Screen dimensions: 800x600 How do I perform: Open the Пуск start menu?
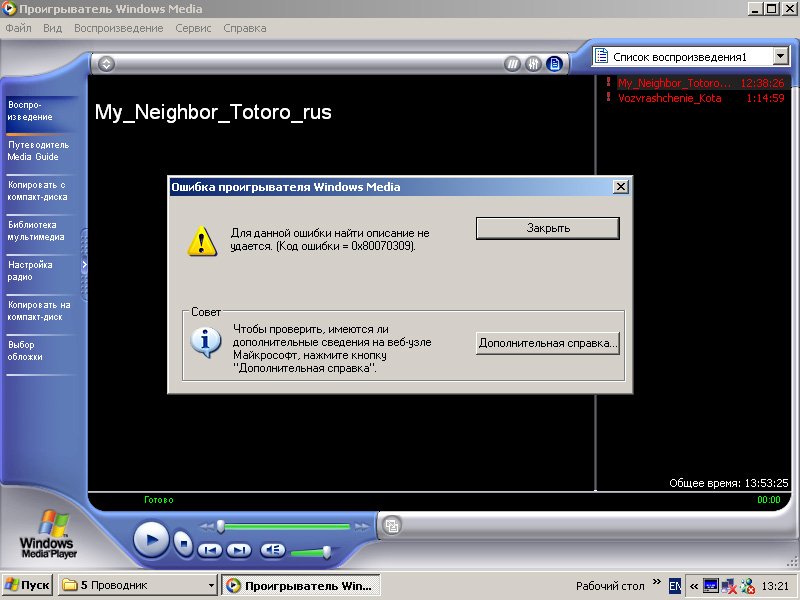tap(28, 585)
